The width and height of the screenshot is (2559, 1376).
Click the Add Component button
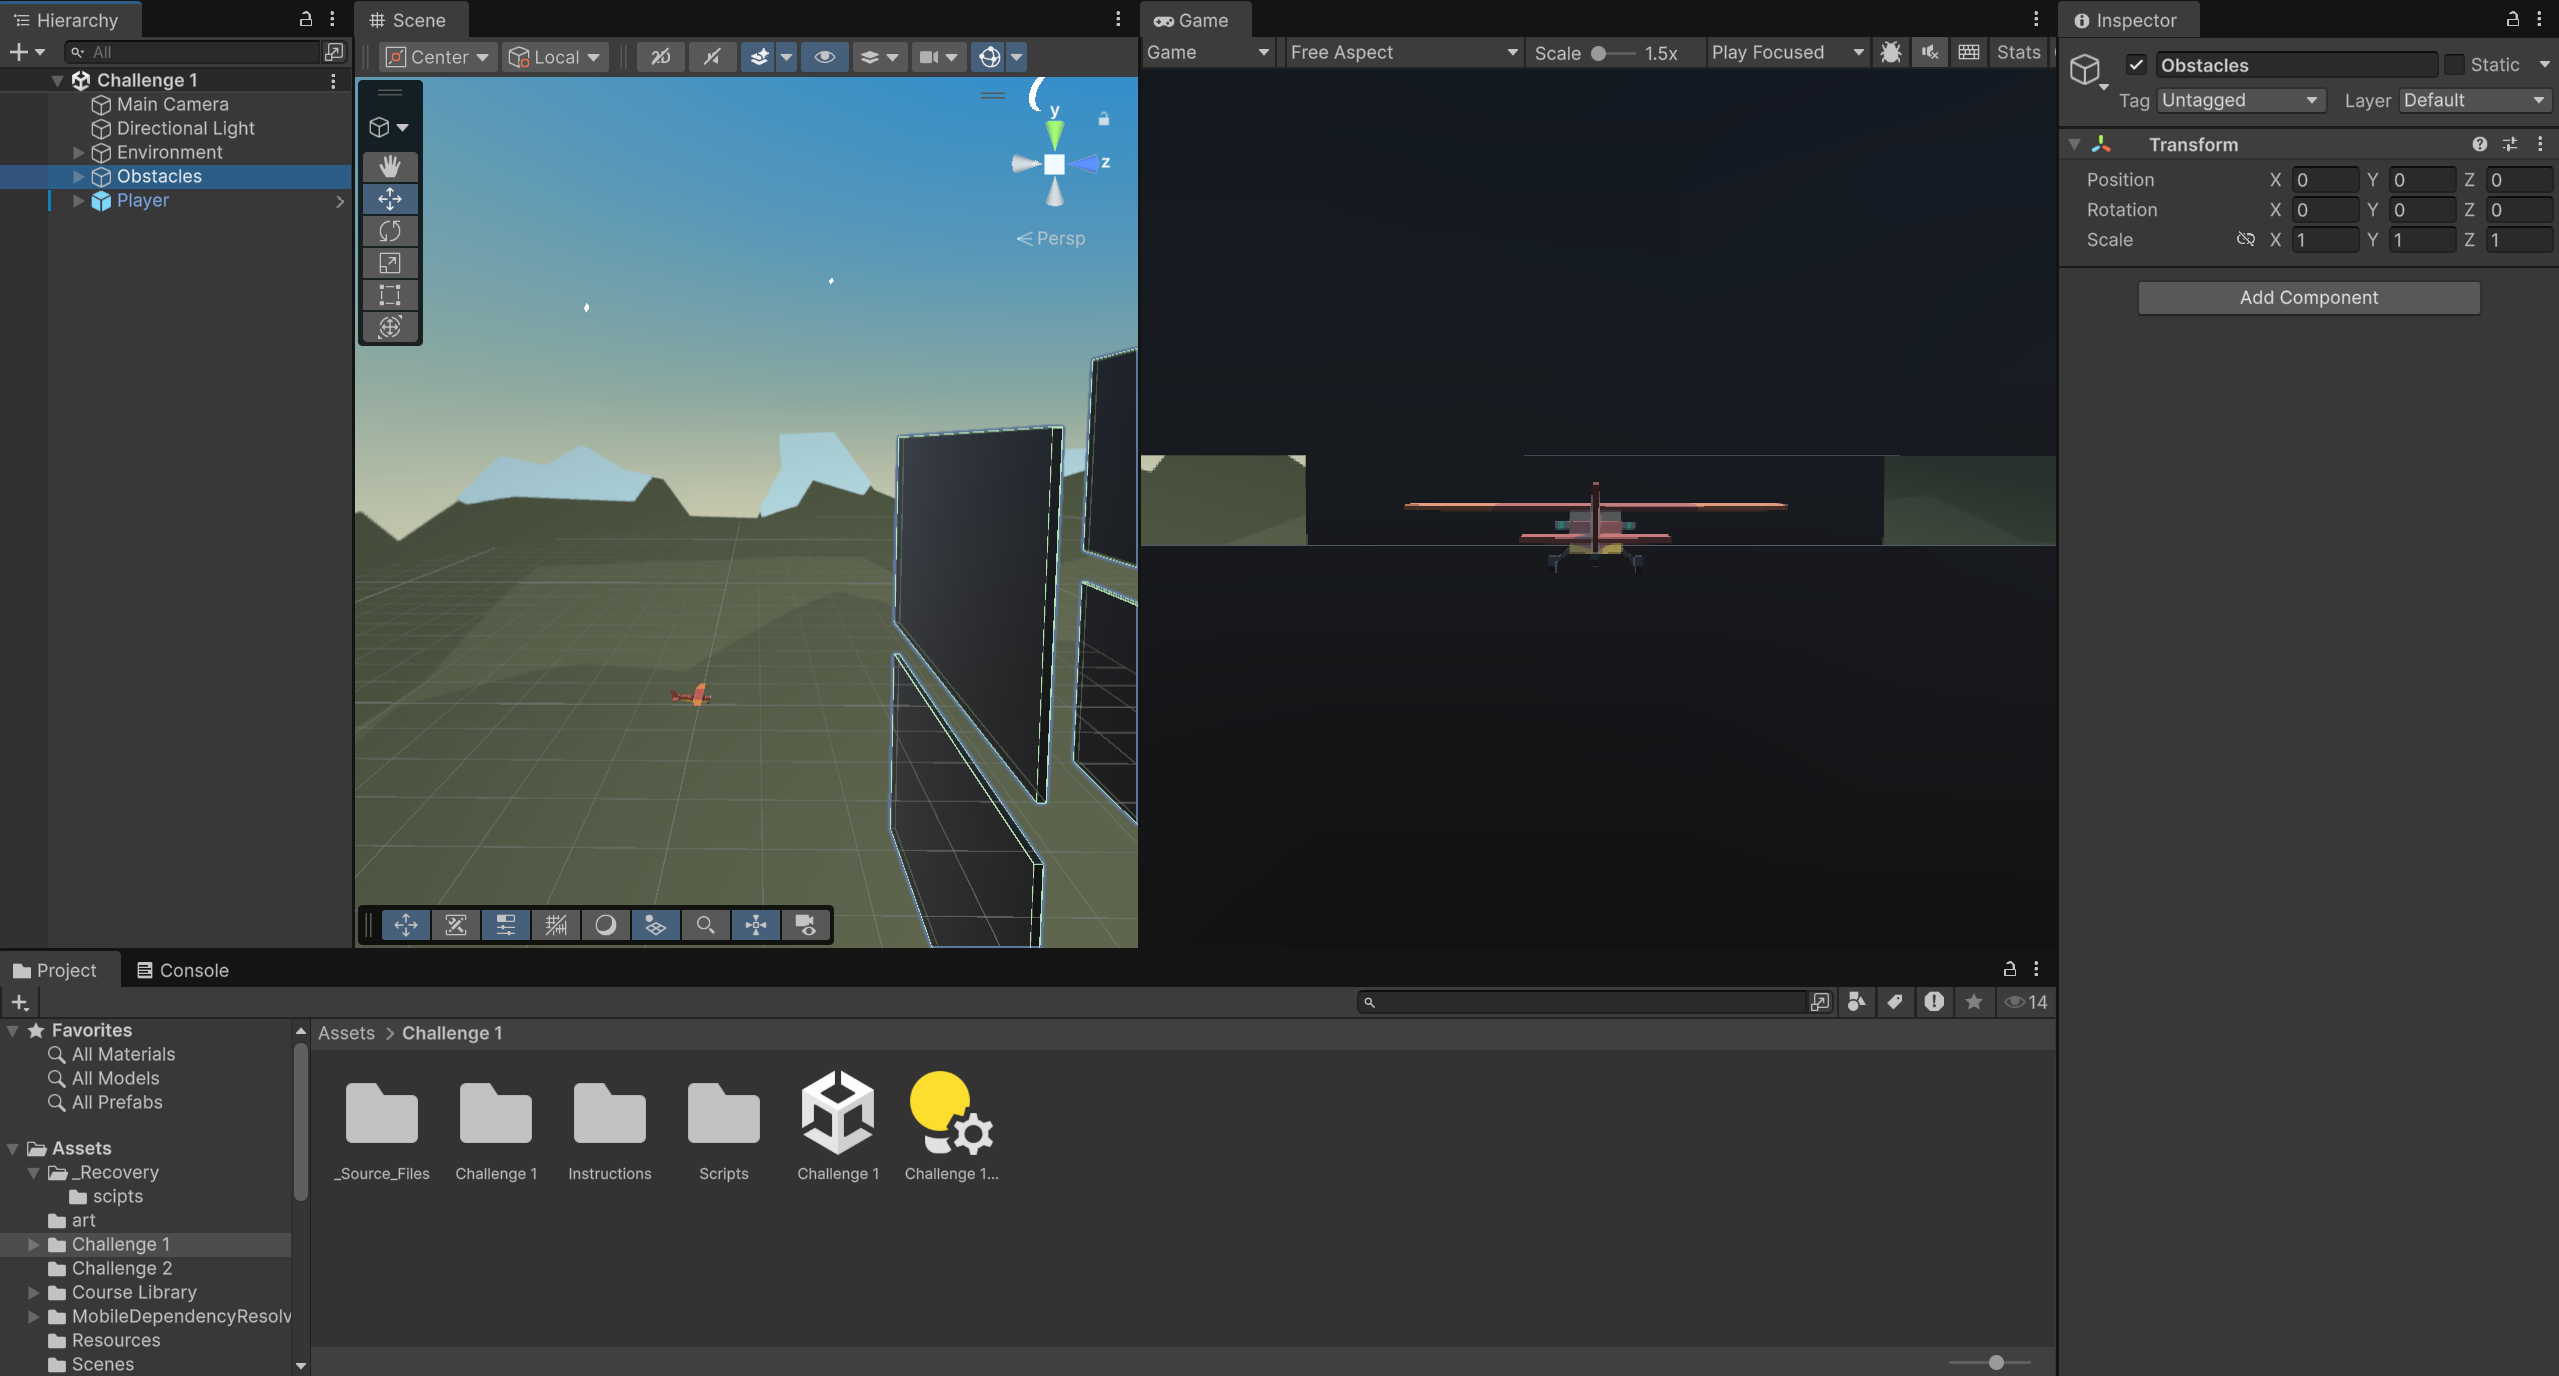coord(2308,297)
